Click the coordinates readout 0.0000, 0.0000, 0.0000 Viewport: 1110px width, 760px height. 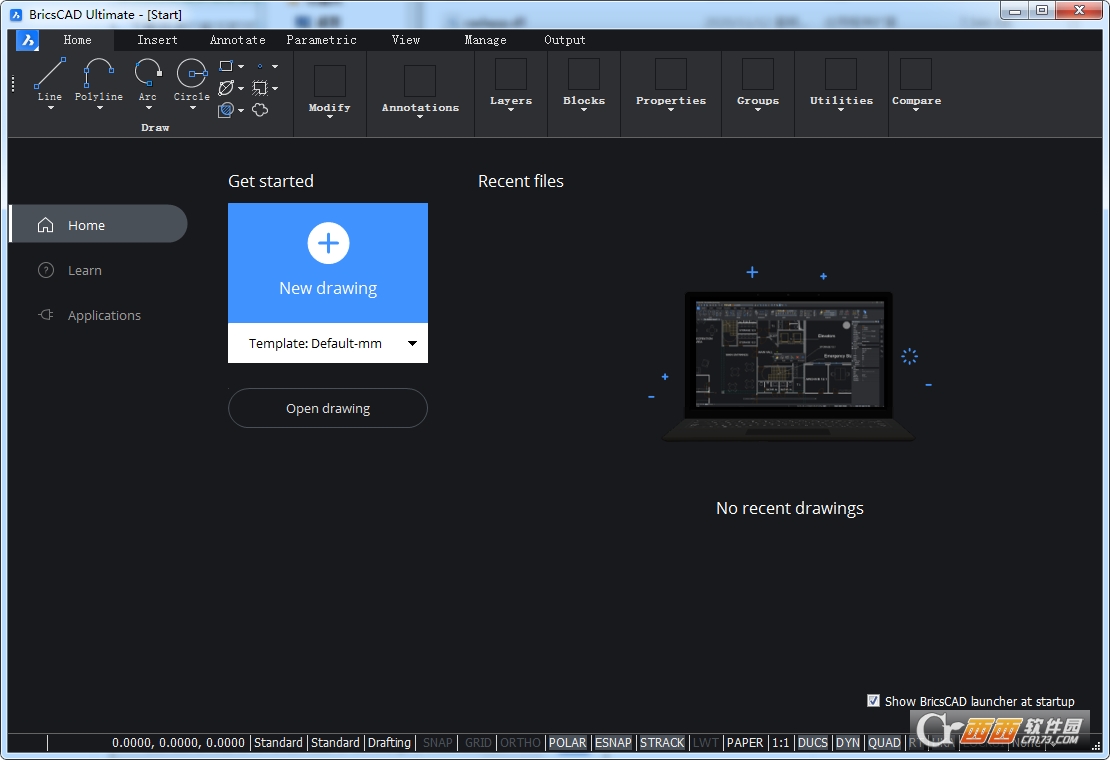[178, 742]
